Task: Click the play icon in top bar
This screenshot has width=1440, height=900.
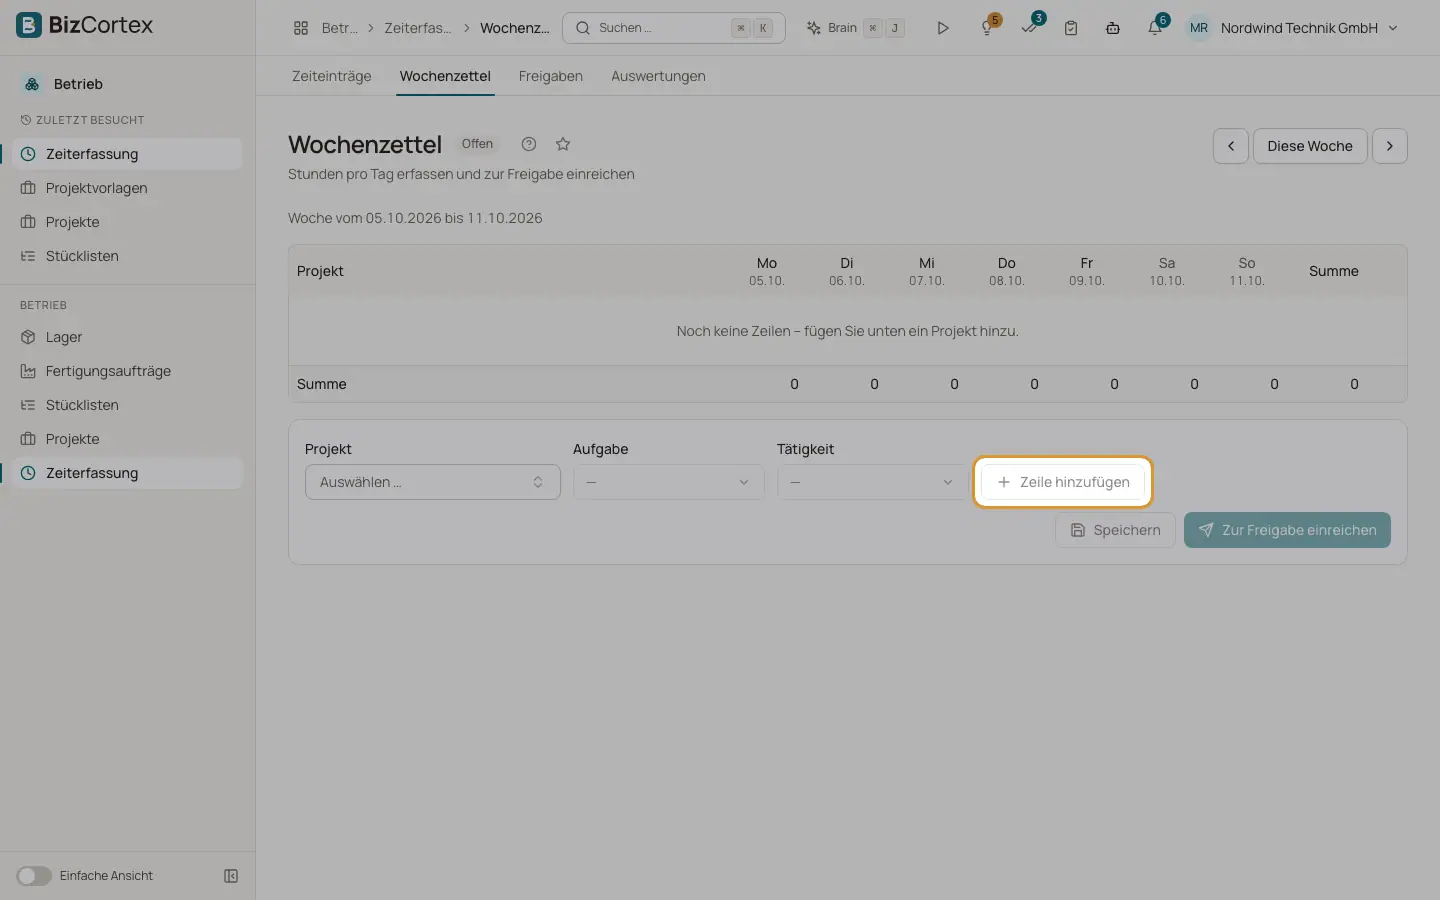Action: 942,28
